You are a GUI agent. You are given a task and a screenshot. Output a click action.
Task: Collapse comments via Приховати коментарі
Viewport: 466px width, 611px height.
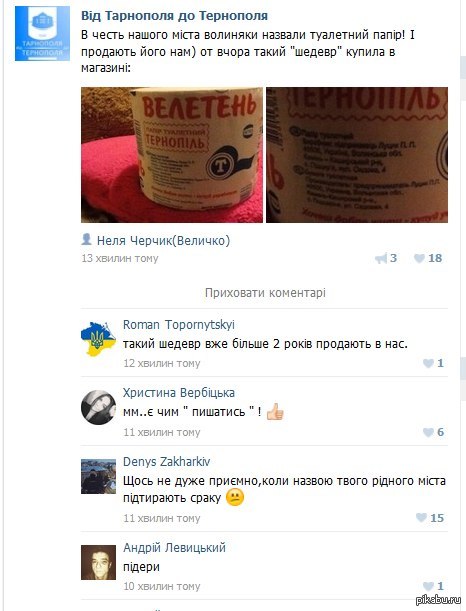265,293
